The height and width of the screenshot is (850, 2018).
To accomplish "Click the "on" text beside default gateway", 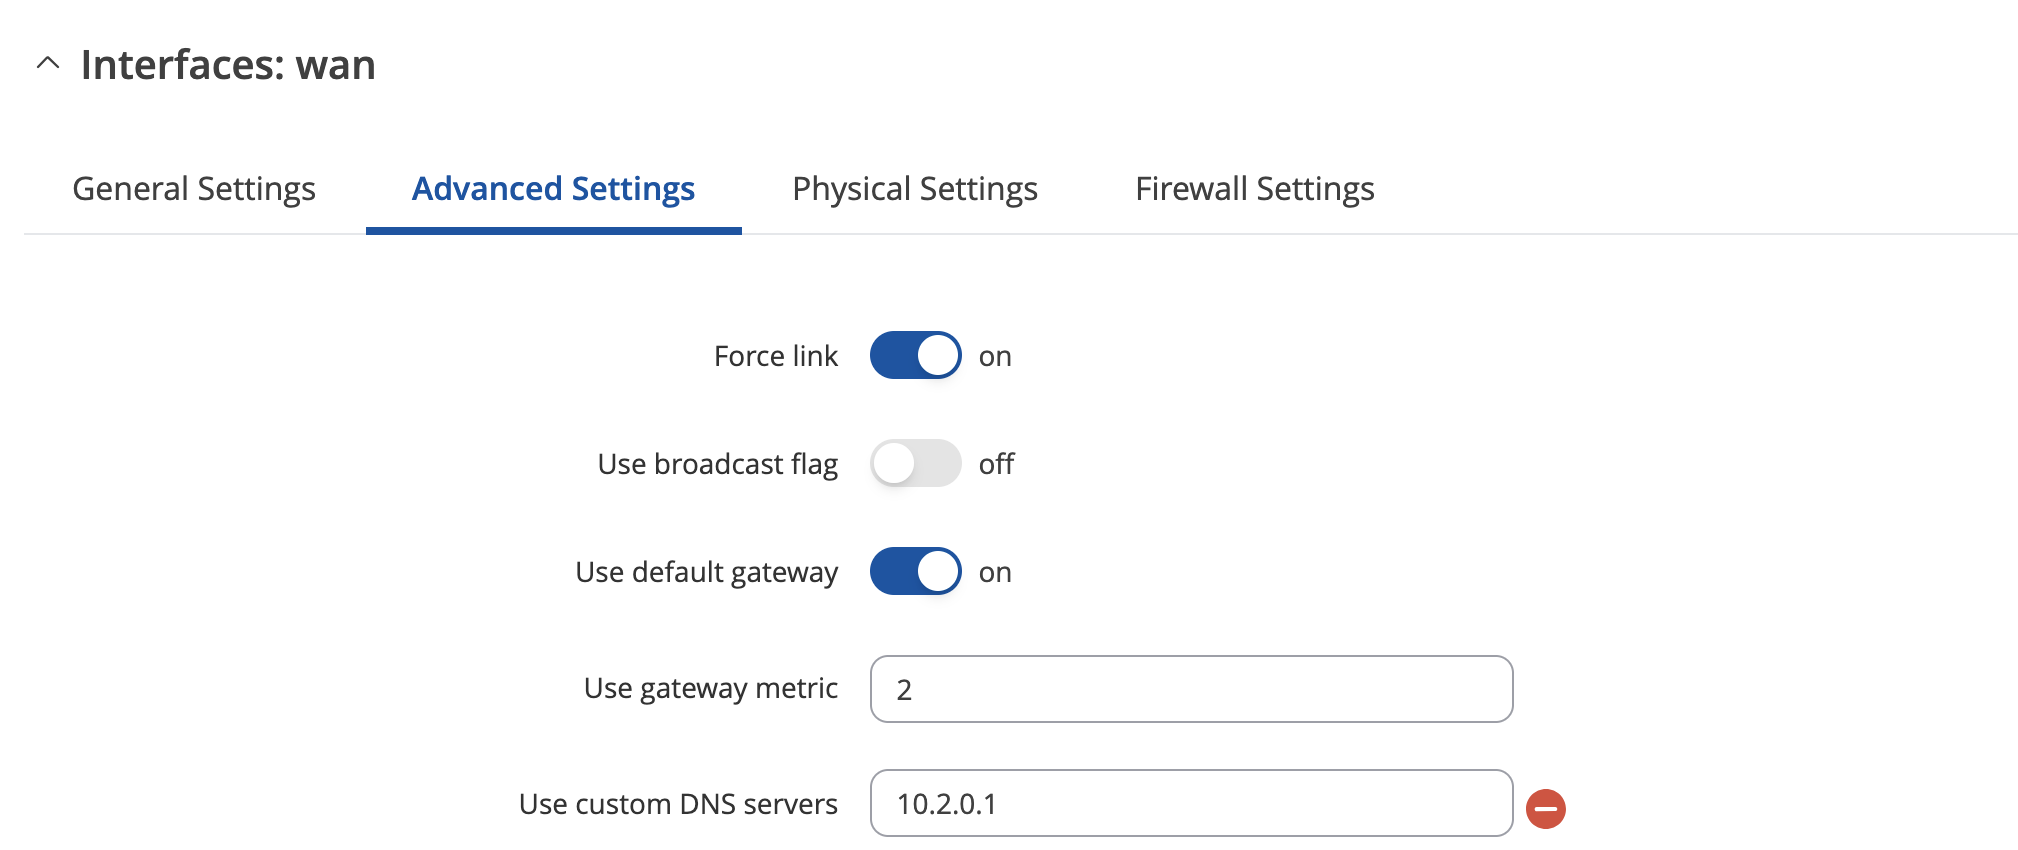I will (x=995, y=573).
